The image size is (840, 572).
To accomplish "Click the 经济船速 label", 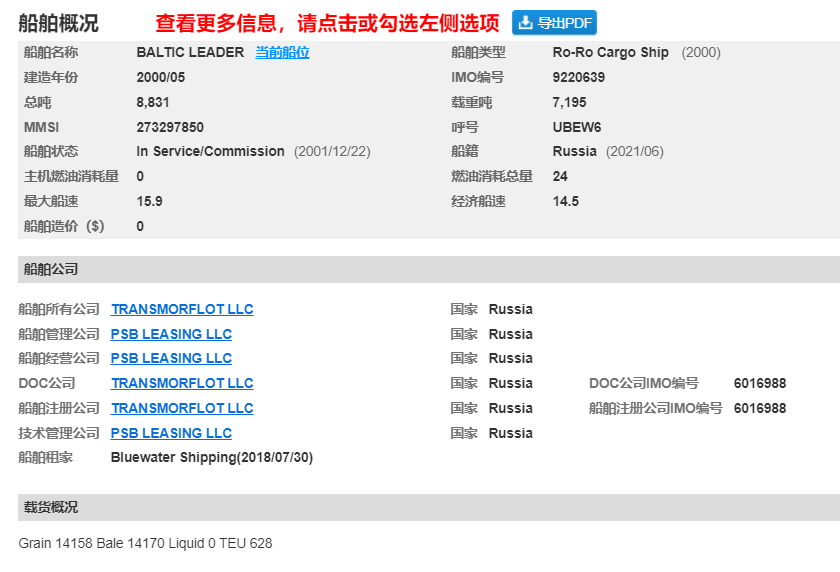I will [478, 201].
